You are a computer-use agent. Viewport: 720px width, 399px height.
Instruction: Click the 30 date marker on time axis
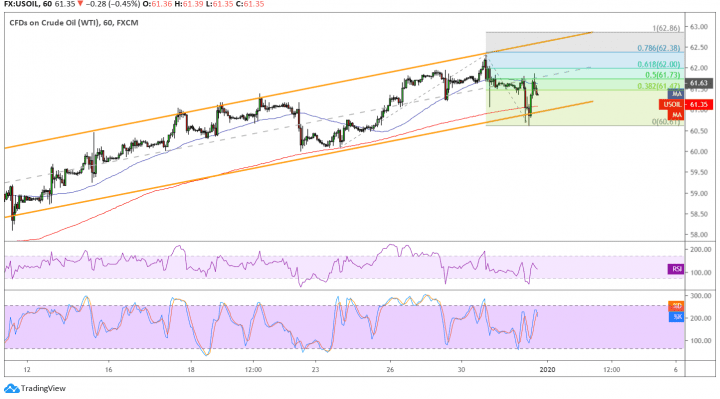461,370
